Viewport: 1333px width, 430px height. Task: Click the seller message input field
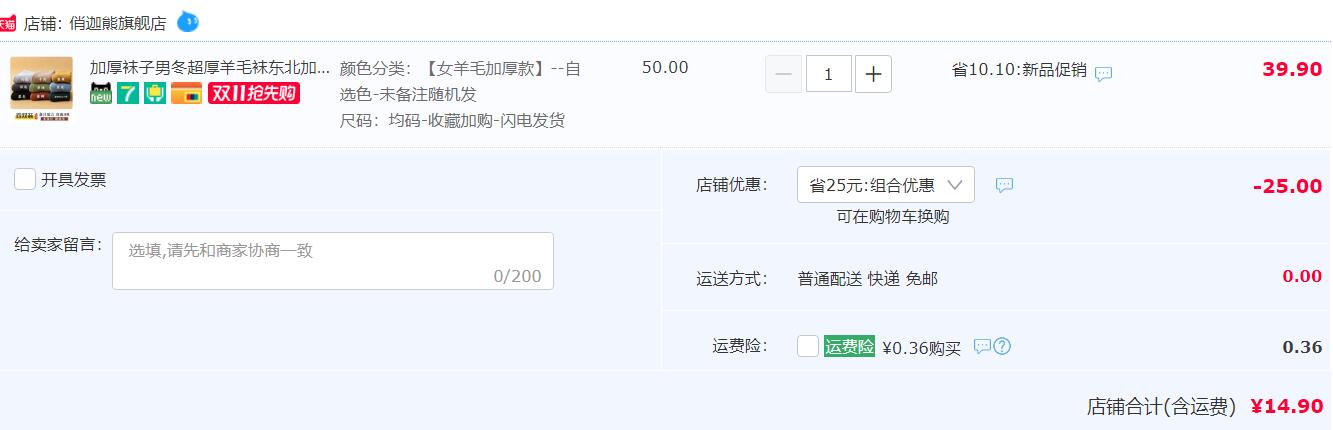point(332,261)
